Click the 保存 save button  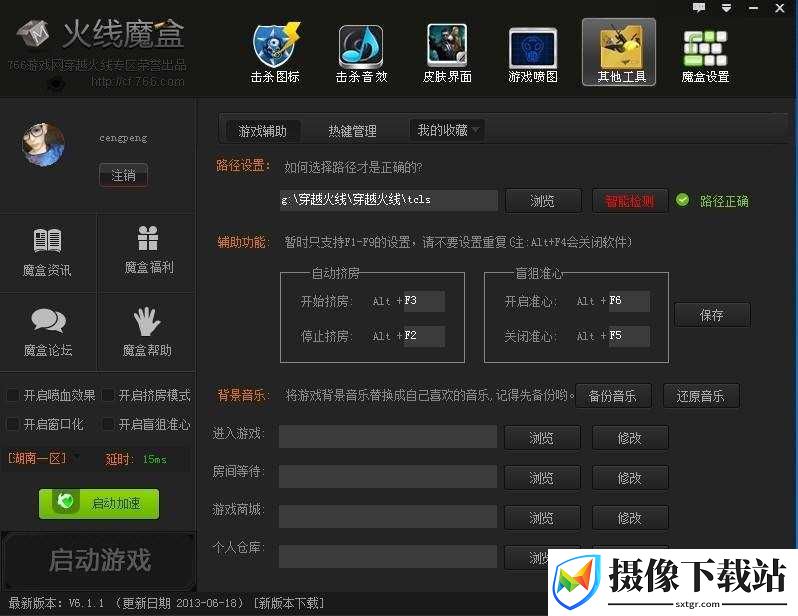712,315
